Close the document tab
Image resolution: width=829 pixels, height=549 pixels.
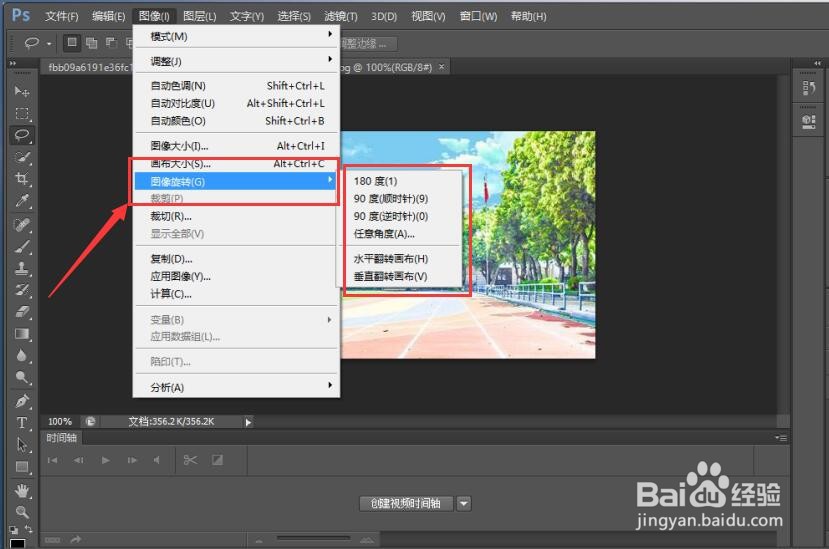click(x=441, y=67)
